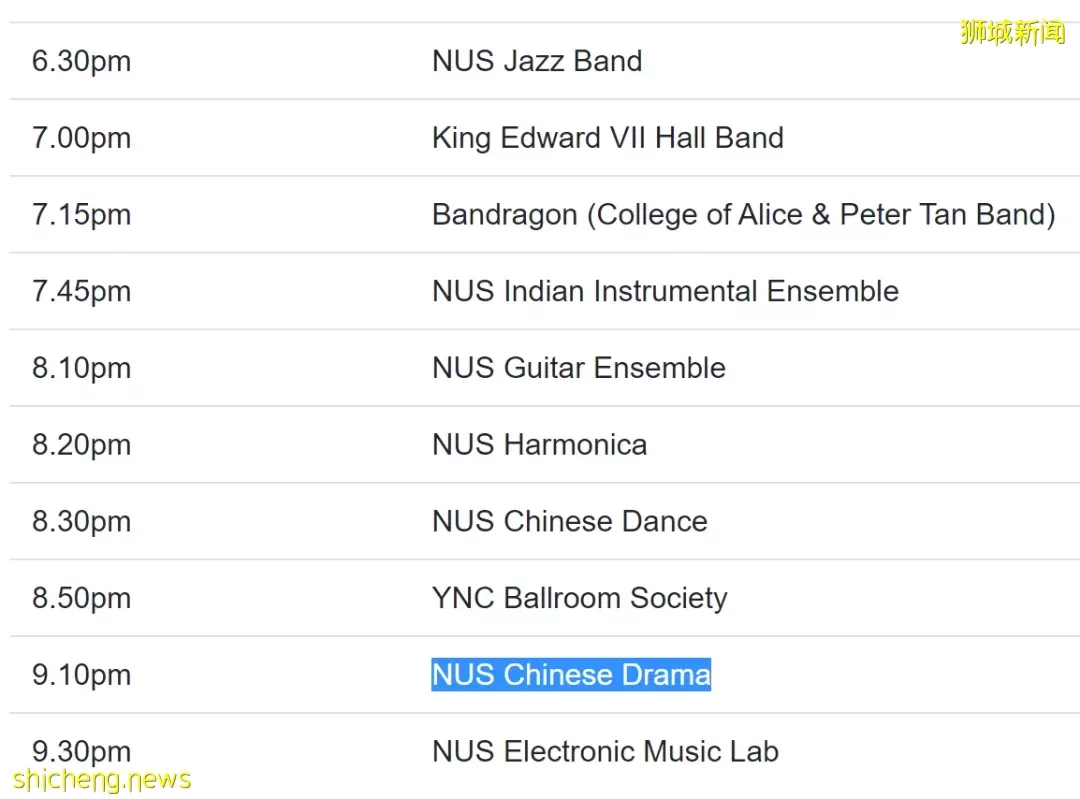Click the shicheng.news watermark link
The image size is (1080, 799).
tap(101, 780)
